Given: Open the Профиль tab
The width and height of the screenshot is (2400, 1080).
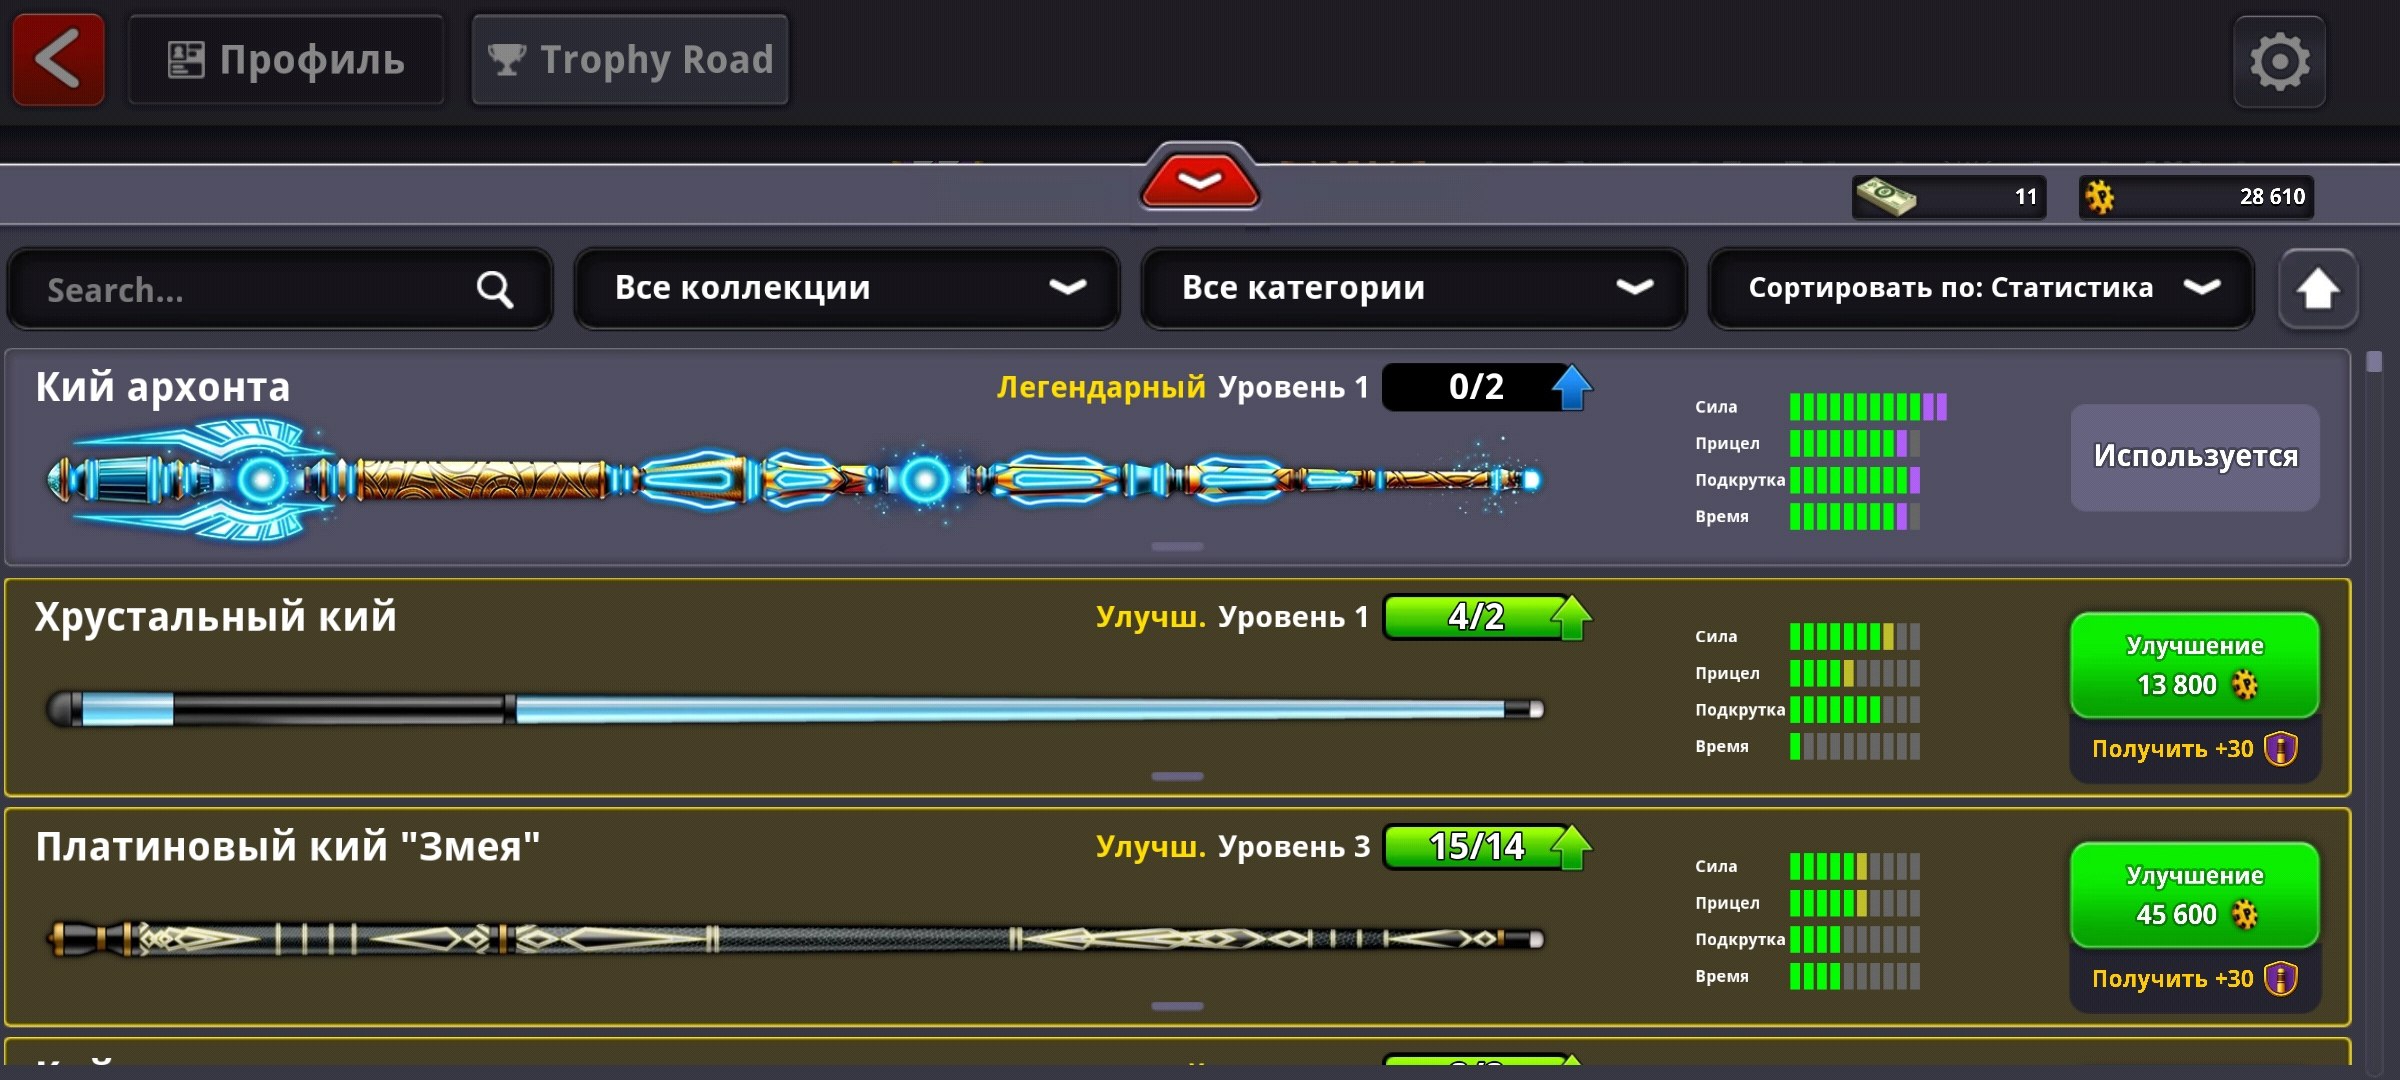Looking at the screenshot, I should pyautogui.click(x=286, y=60).
